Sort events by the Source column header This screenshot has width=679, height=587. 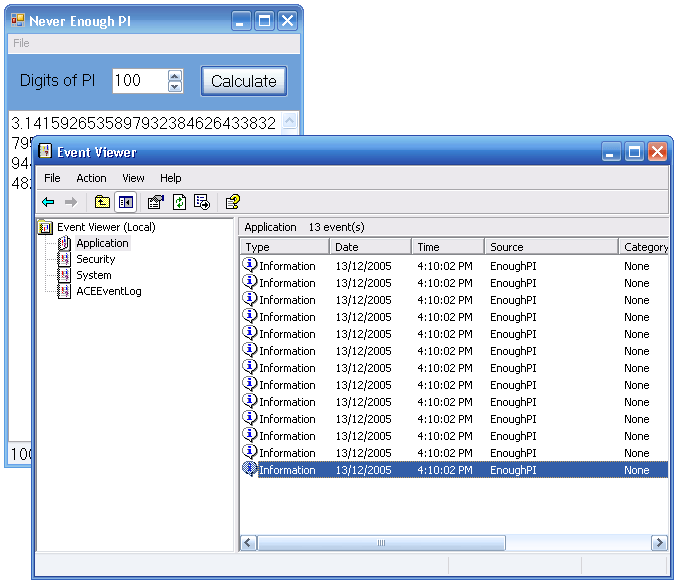click(550, 247)
